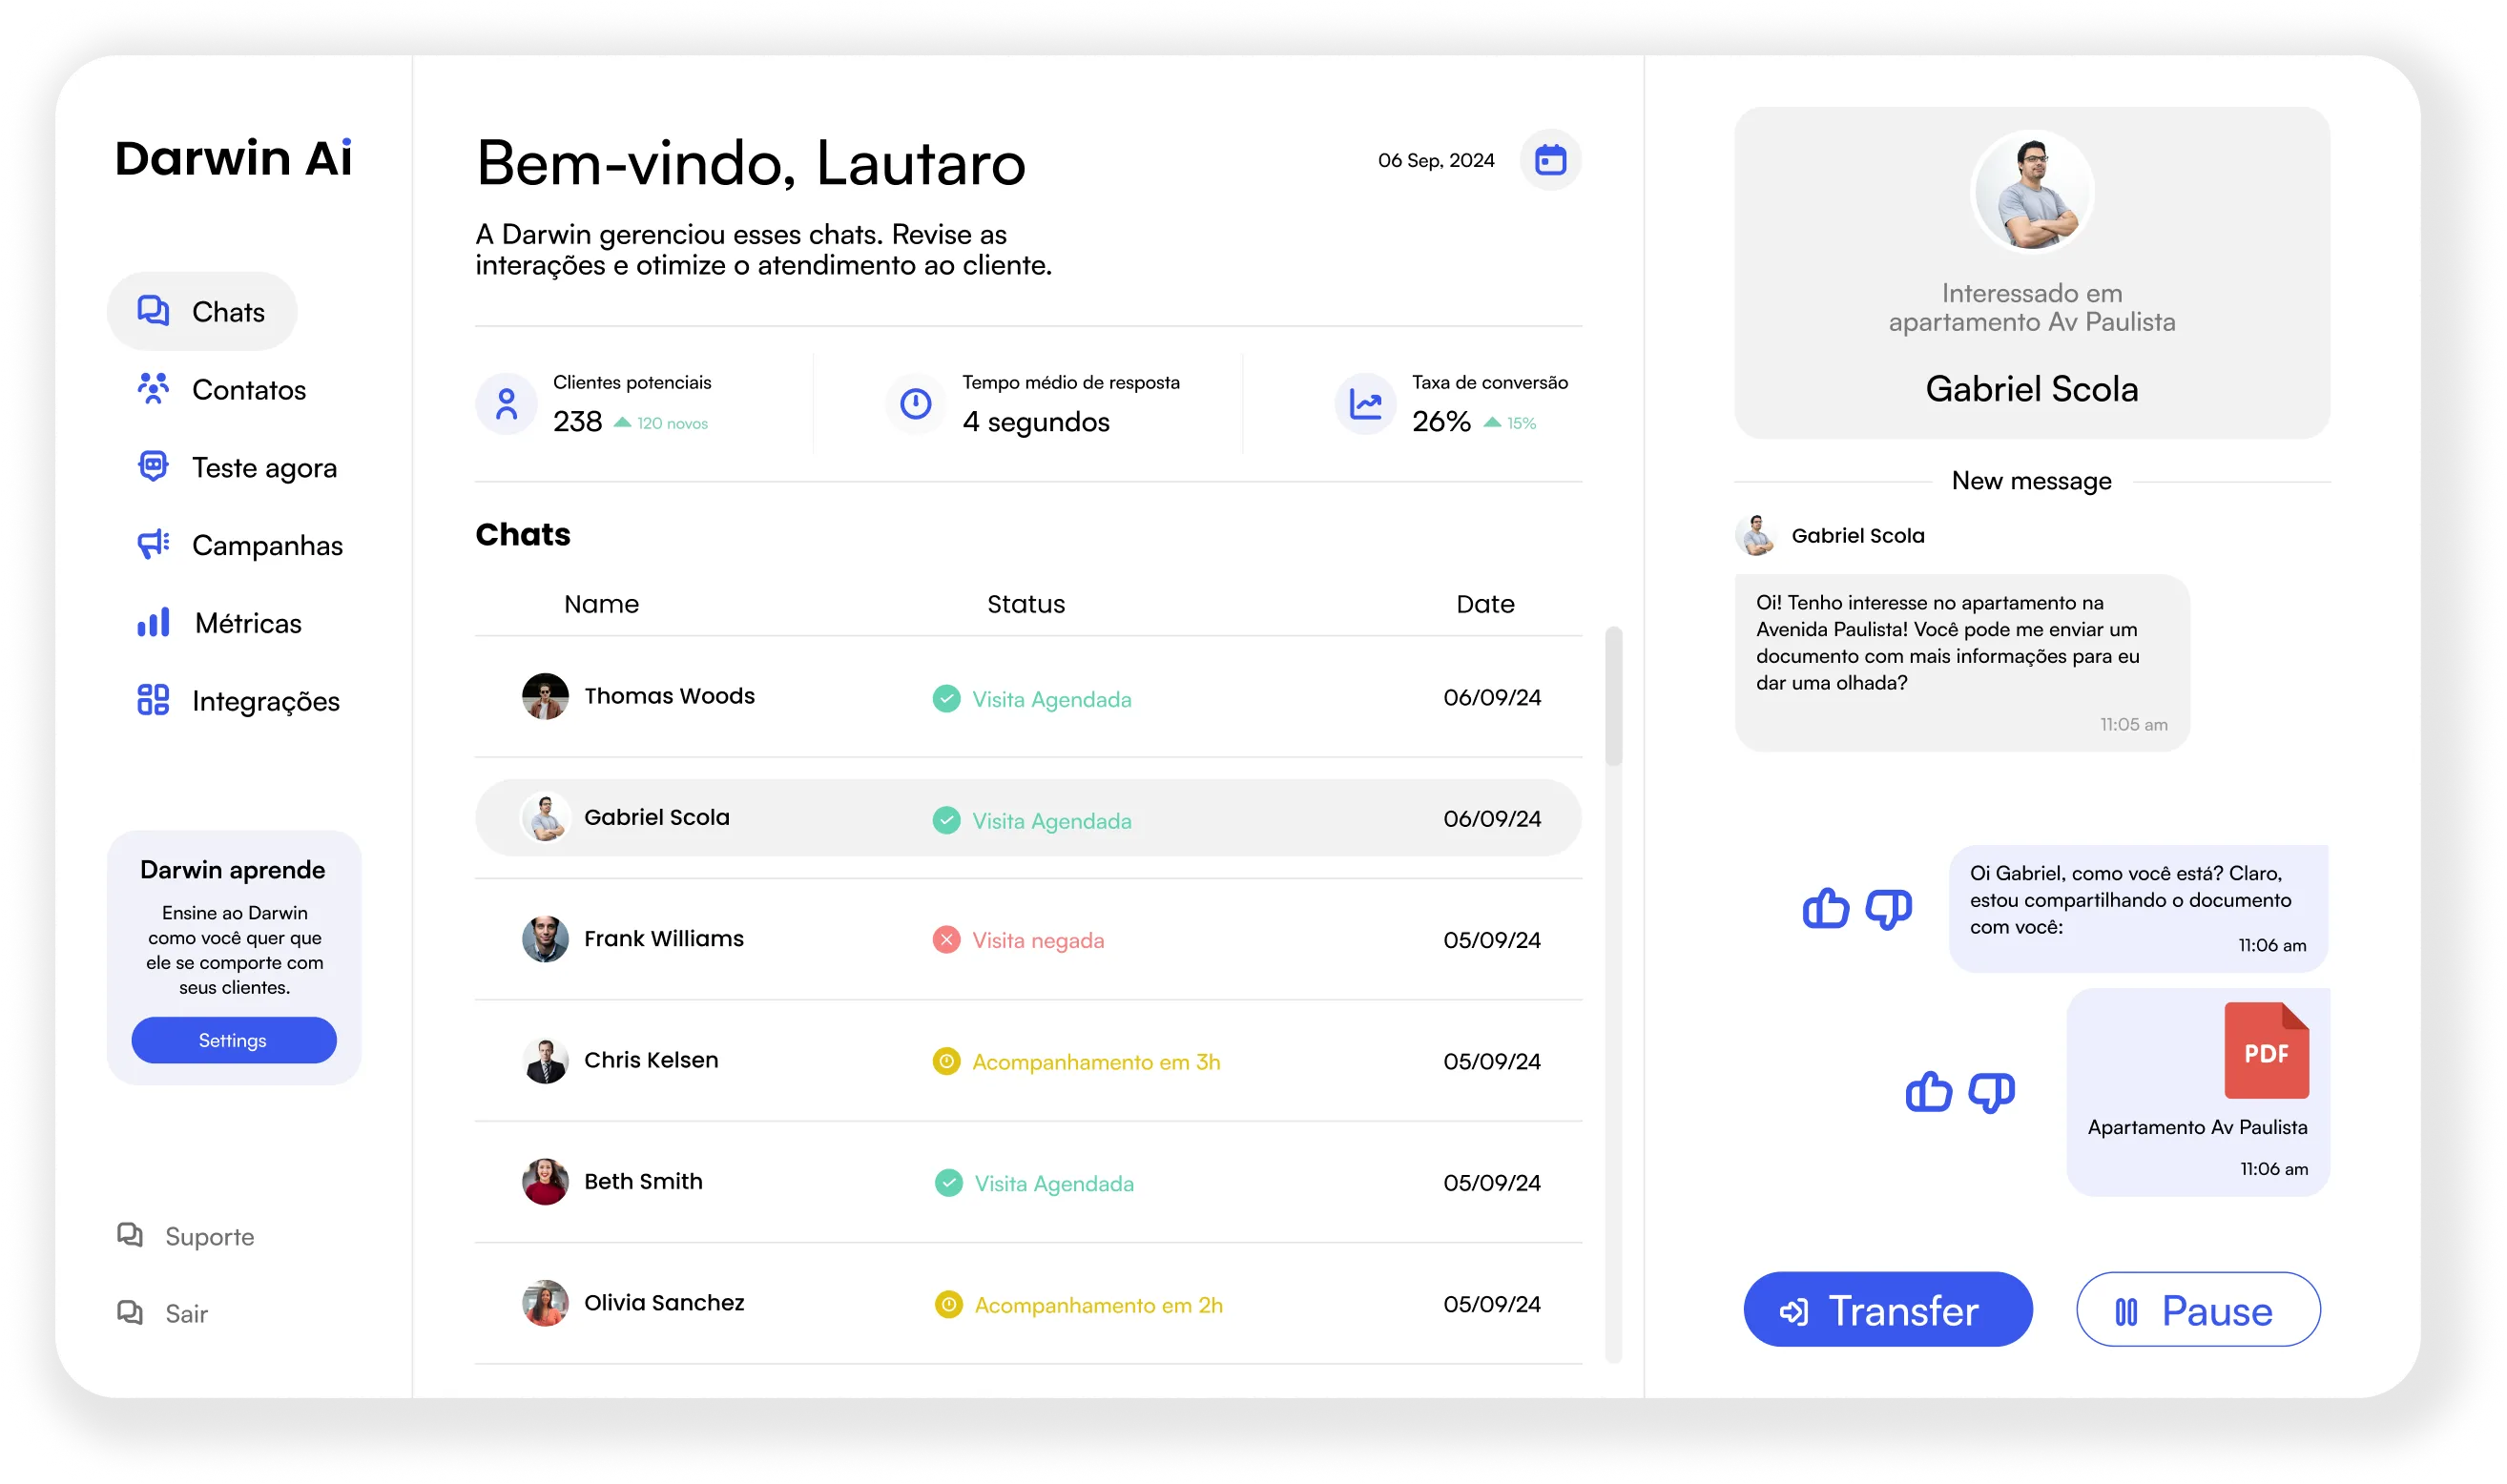2507x1484 pixels.
Task: Click the chats list vertical scrollbar
Action: (1613, 697)
